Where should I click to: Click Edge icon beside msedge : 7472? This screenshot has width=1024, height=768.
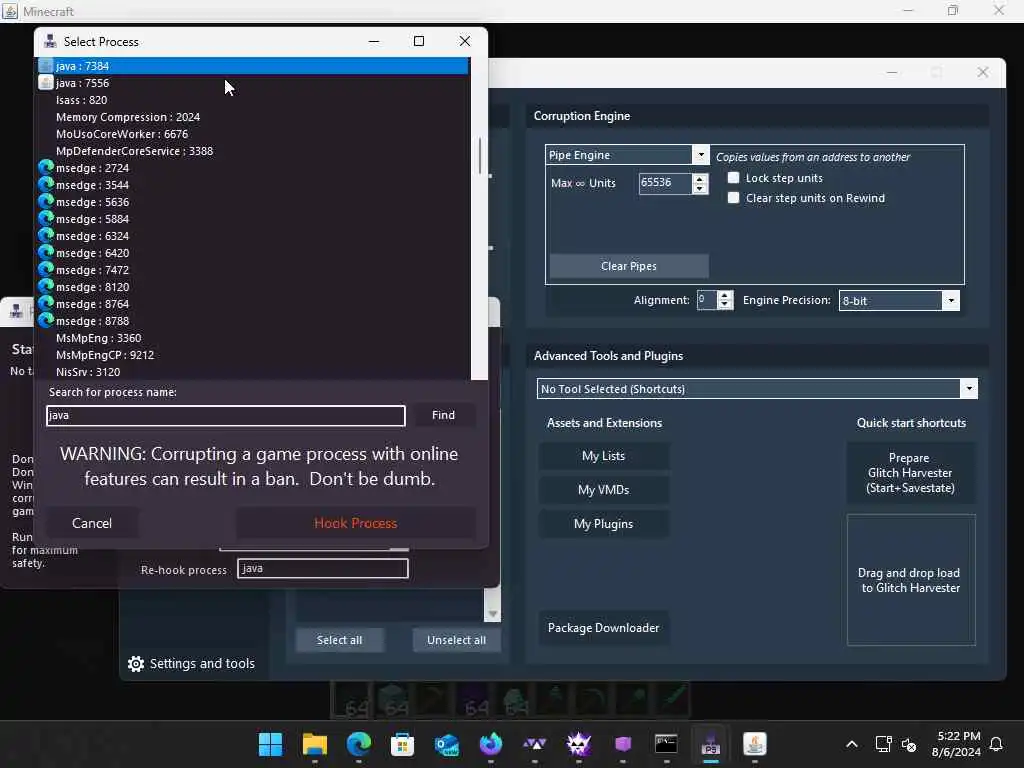point(46,270)
